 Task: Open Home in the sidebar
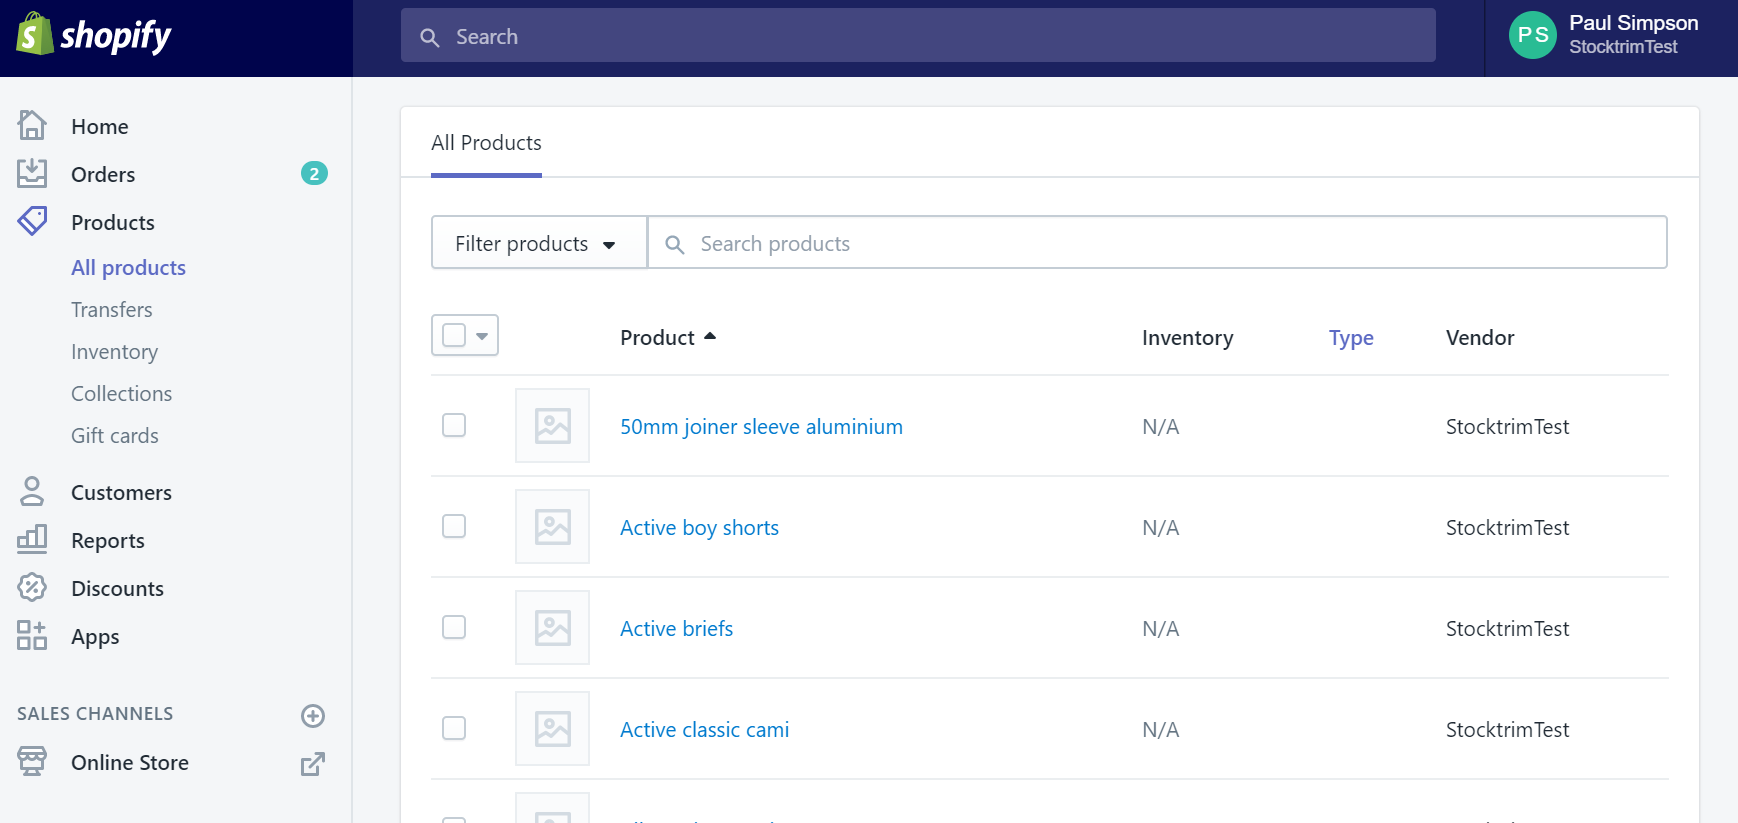tap(99, 127)
